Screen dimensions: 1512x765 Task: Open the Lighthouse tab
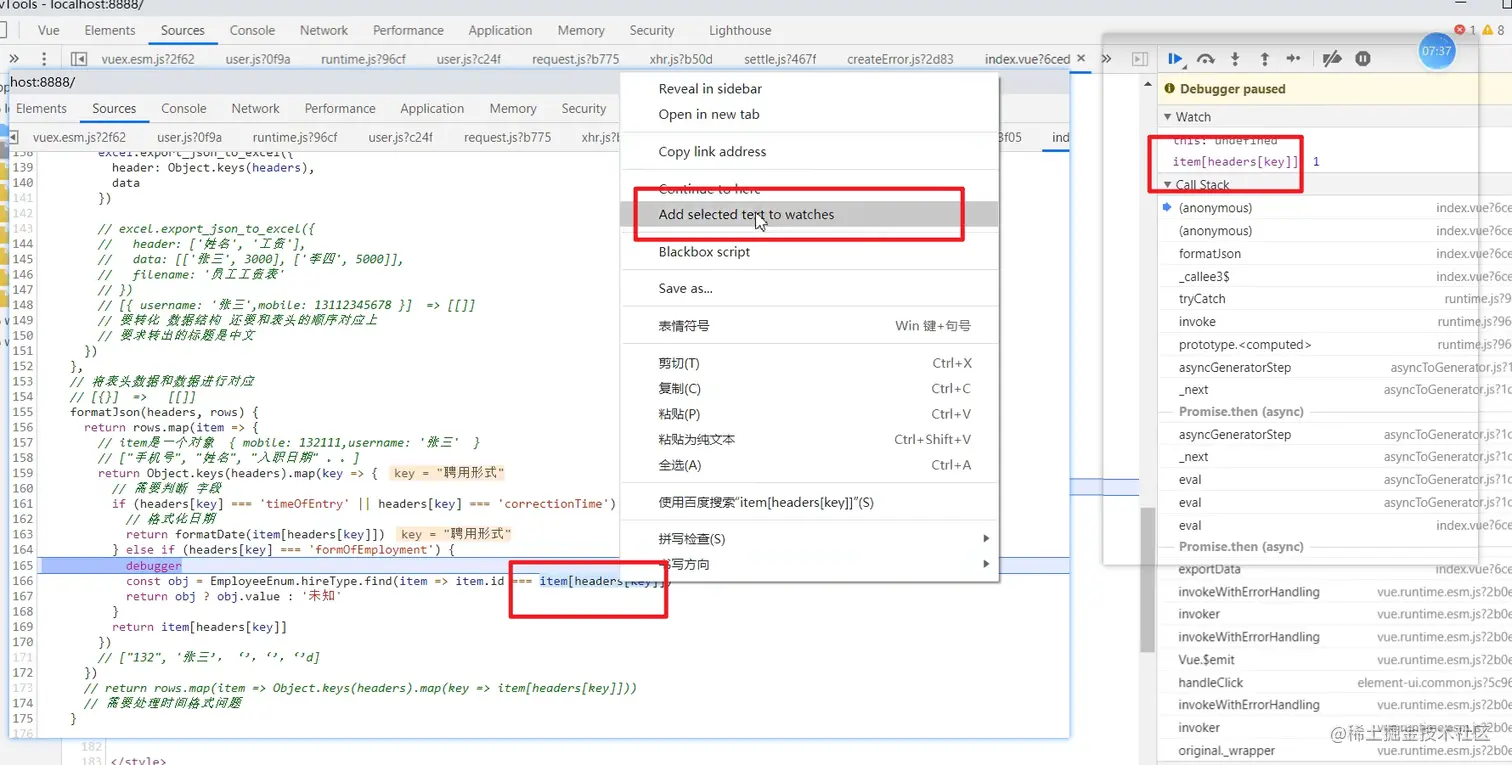(x=740, y=30)
